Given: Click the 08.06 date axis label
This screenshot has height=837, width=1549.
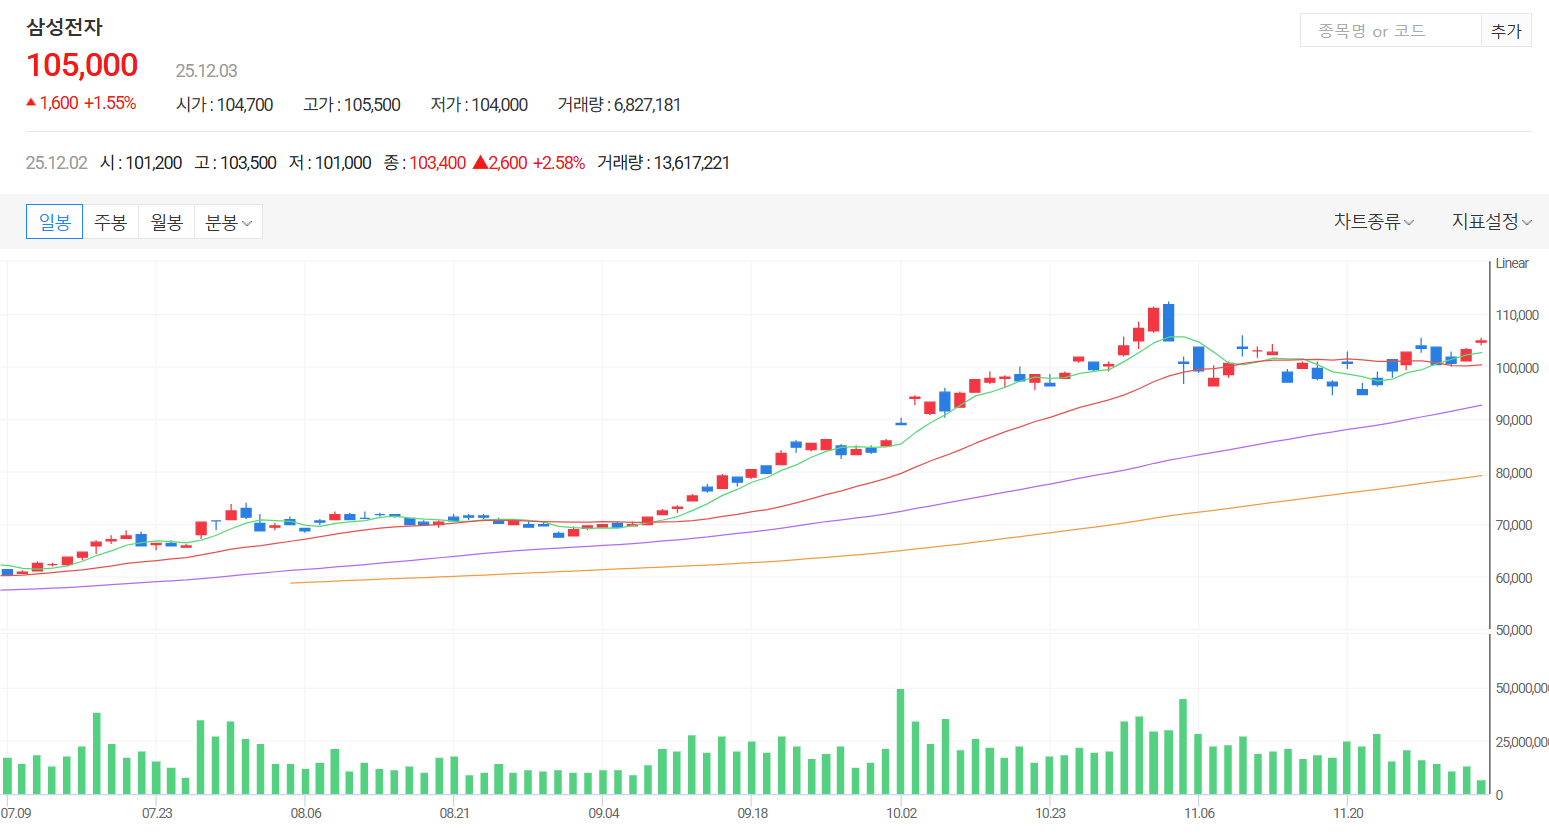Looking at the screenshot, I should (x=306, y=813).
